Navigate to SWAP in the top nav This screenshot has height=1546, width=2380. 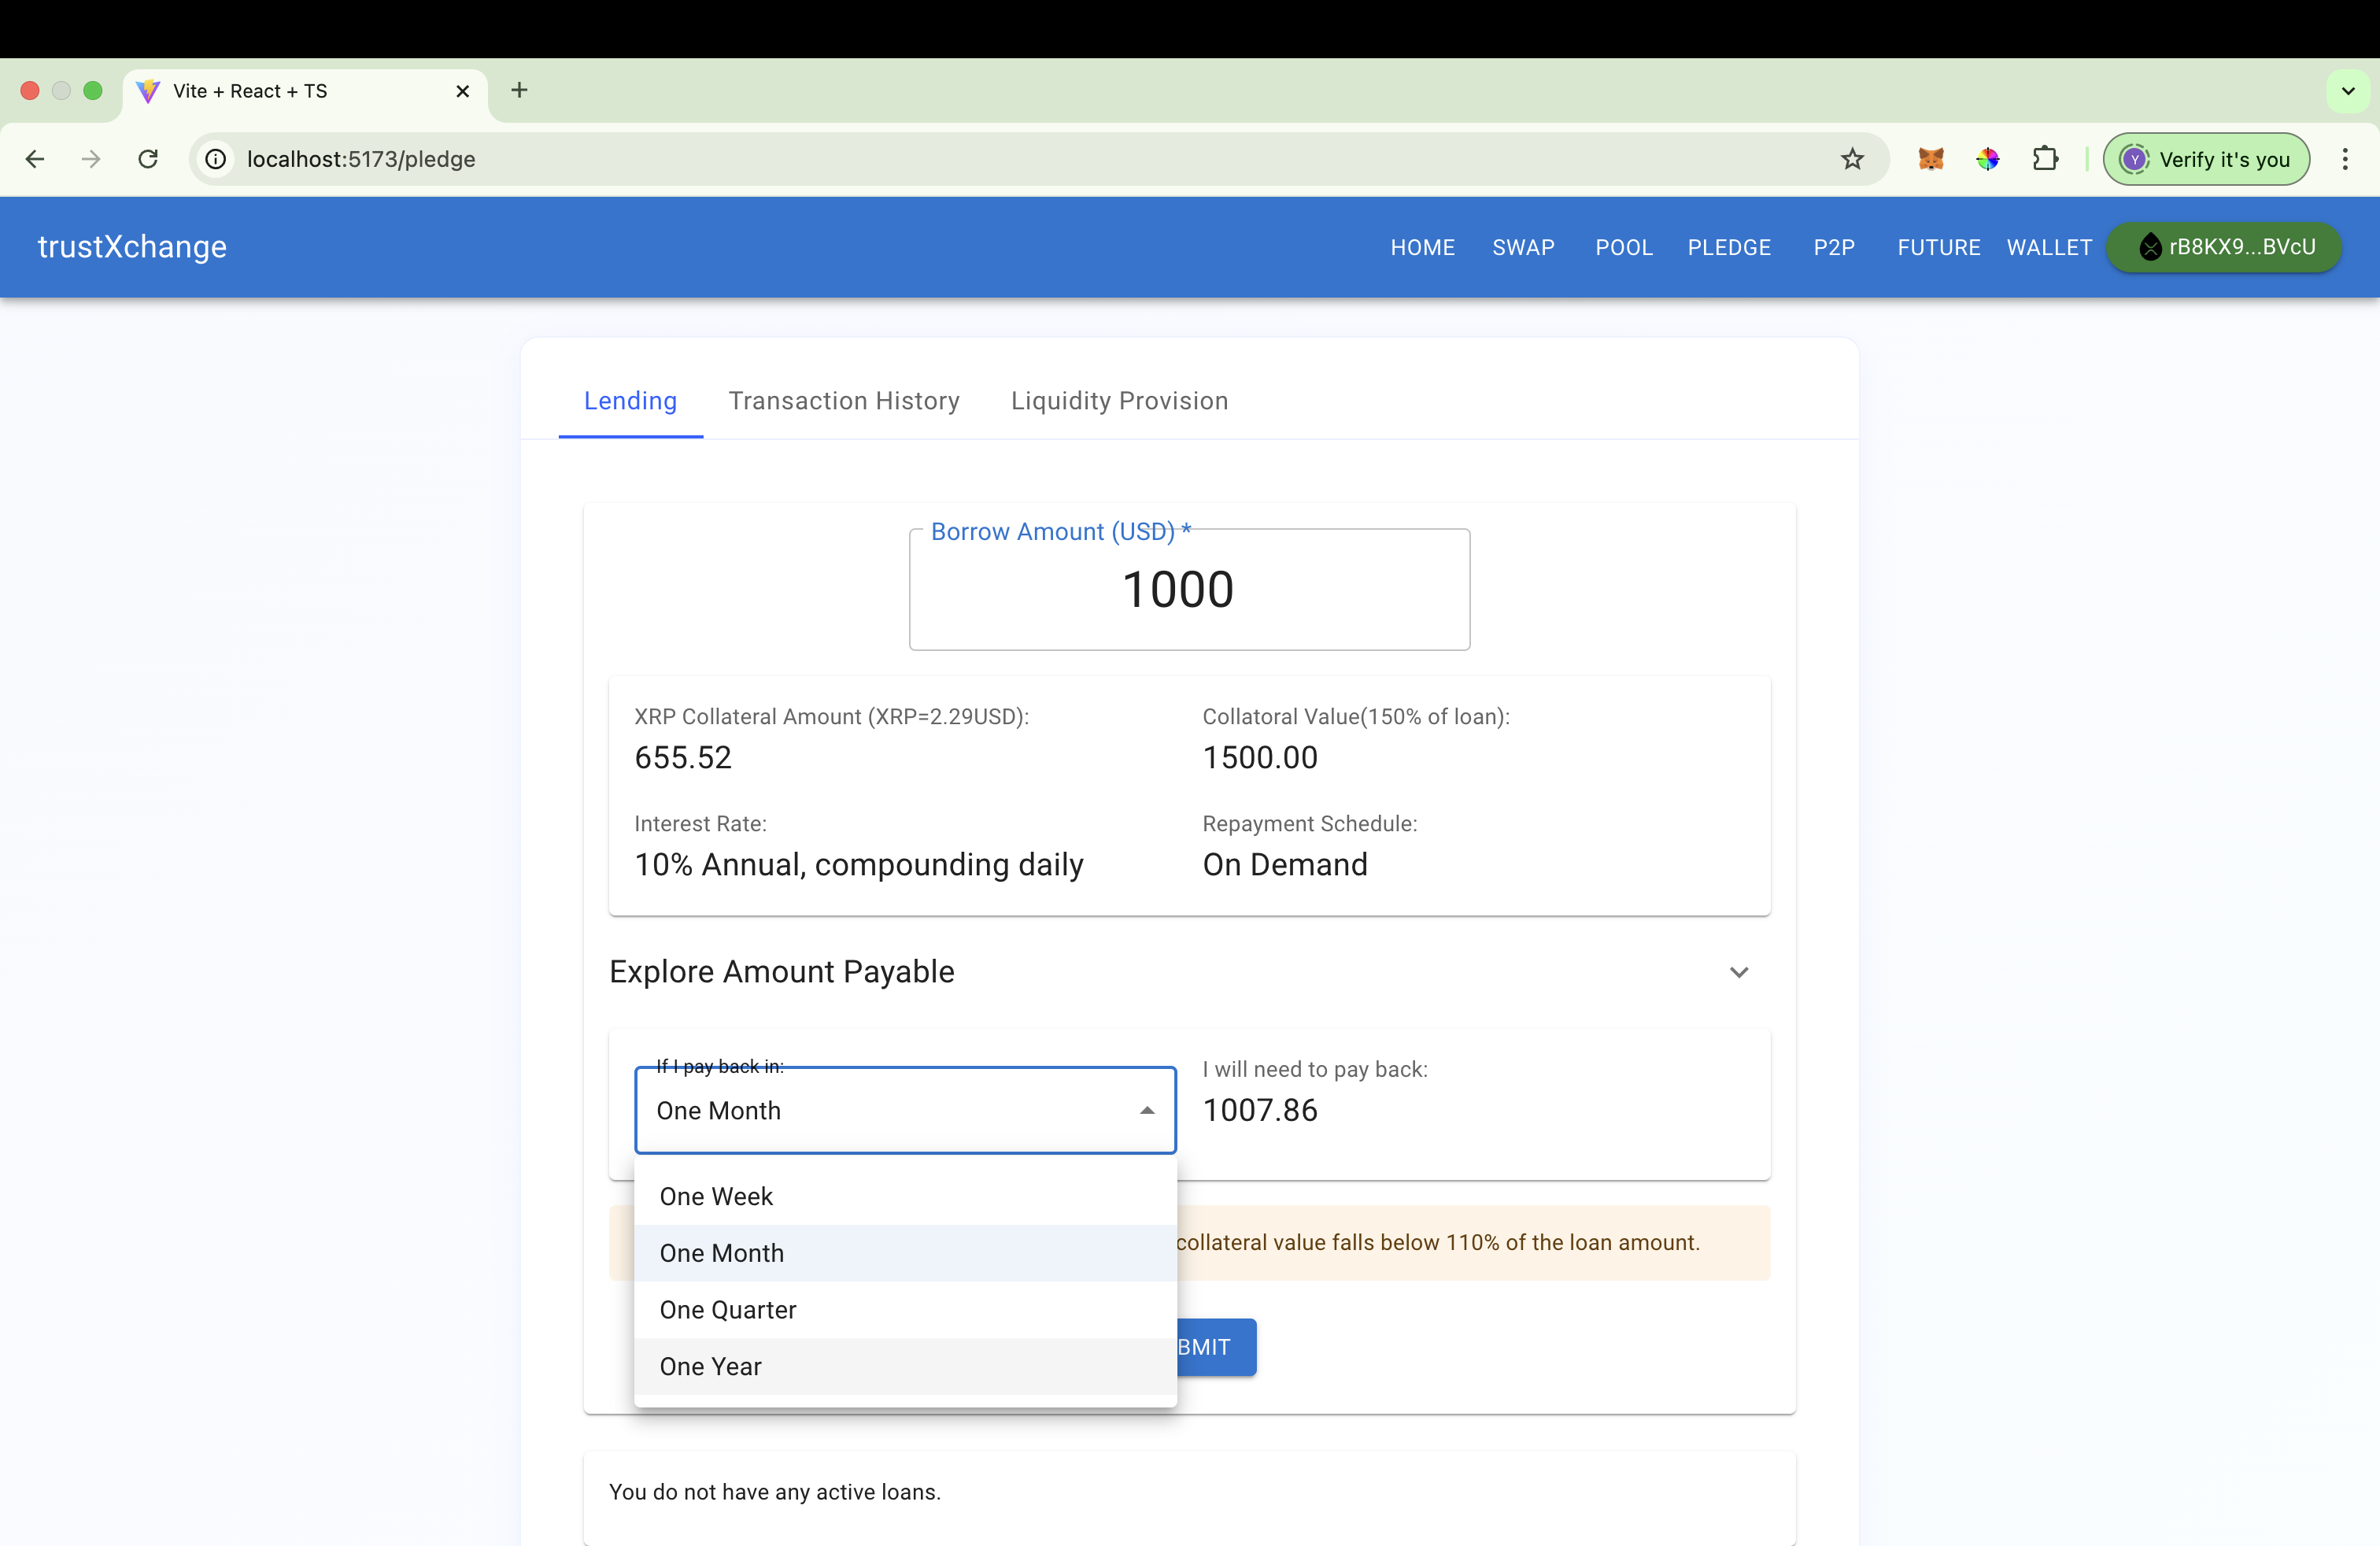1523,247
